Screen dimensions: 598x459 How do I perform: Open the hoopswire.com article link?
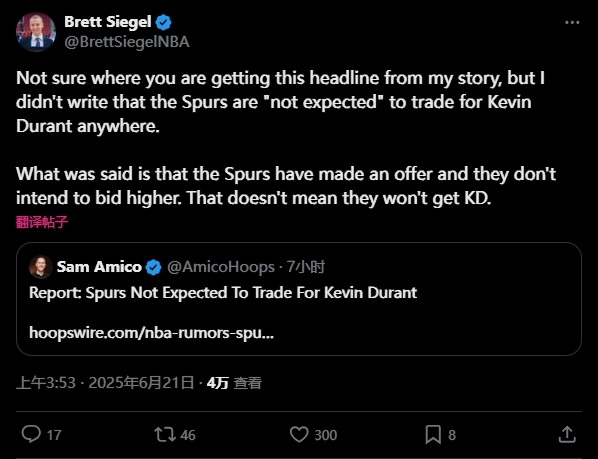click(151, 333)
